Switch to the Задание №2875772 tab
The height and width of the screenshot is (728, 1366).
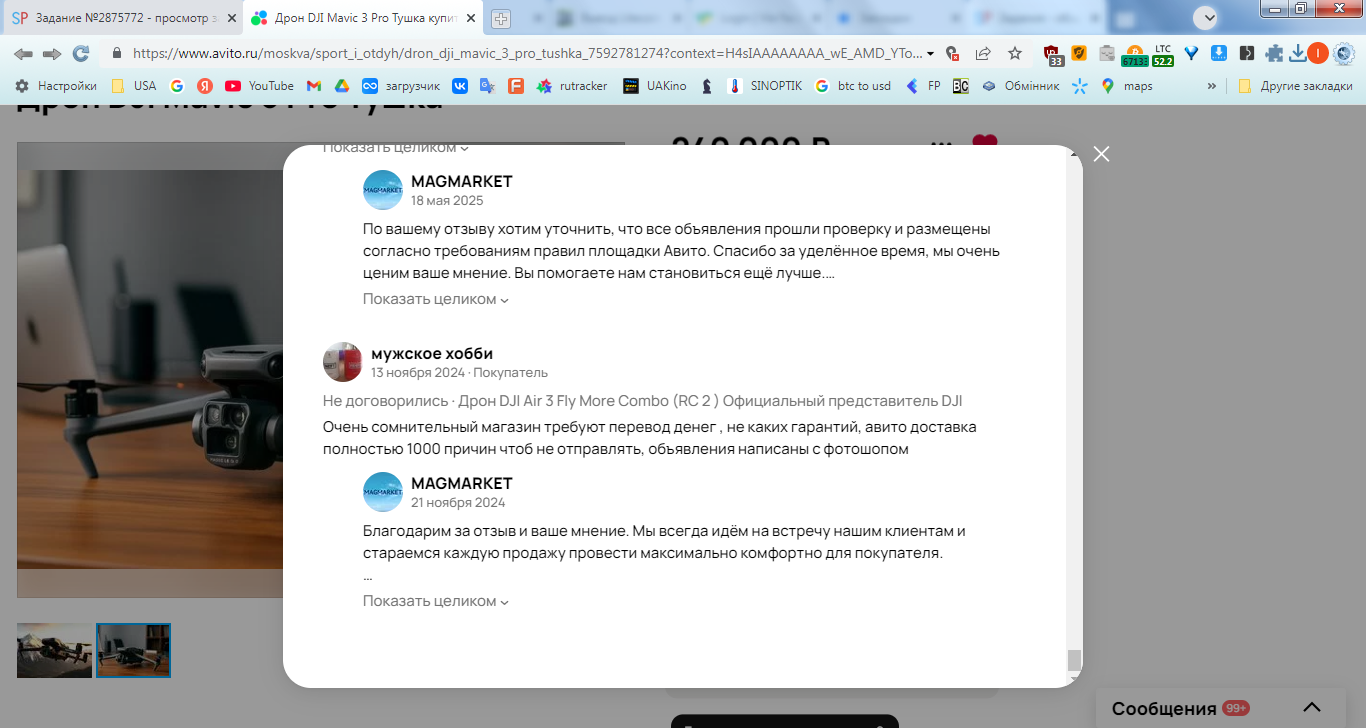pyautogui.click(x=122, y=18)
